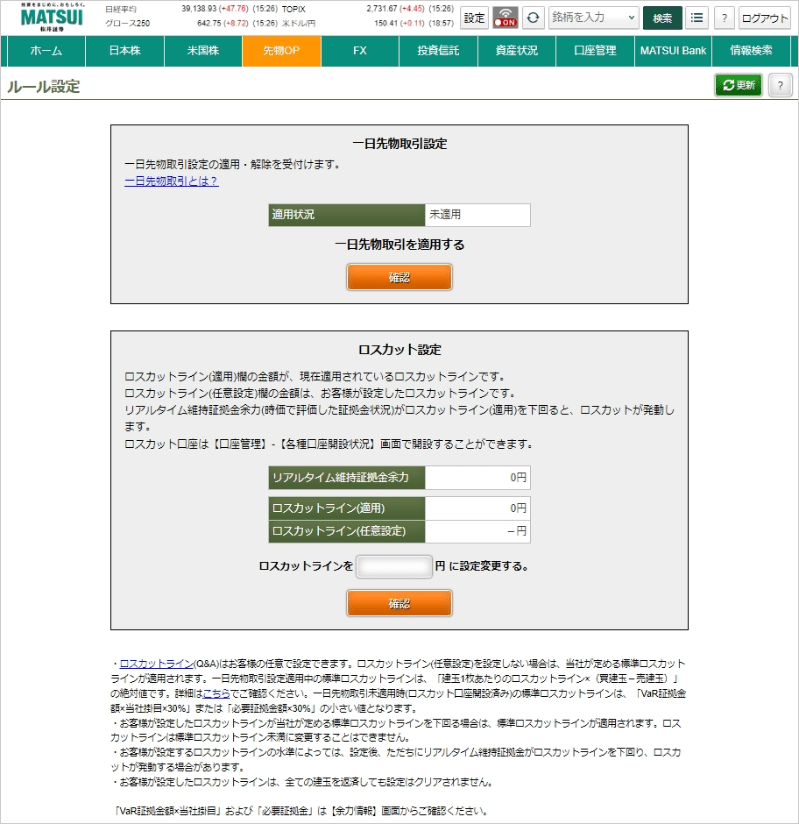The height and width of the screenshot is (824, 799).
Task: Click the 未適用 status value
Action: 478,214
